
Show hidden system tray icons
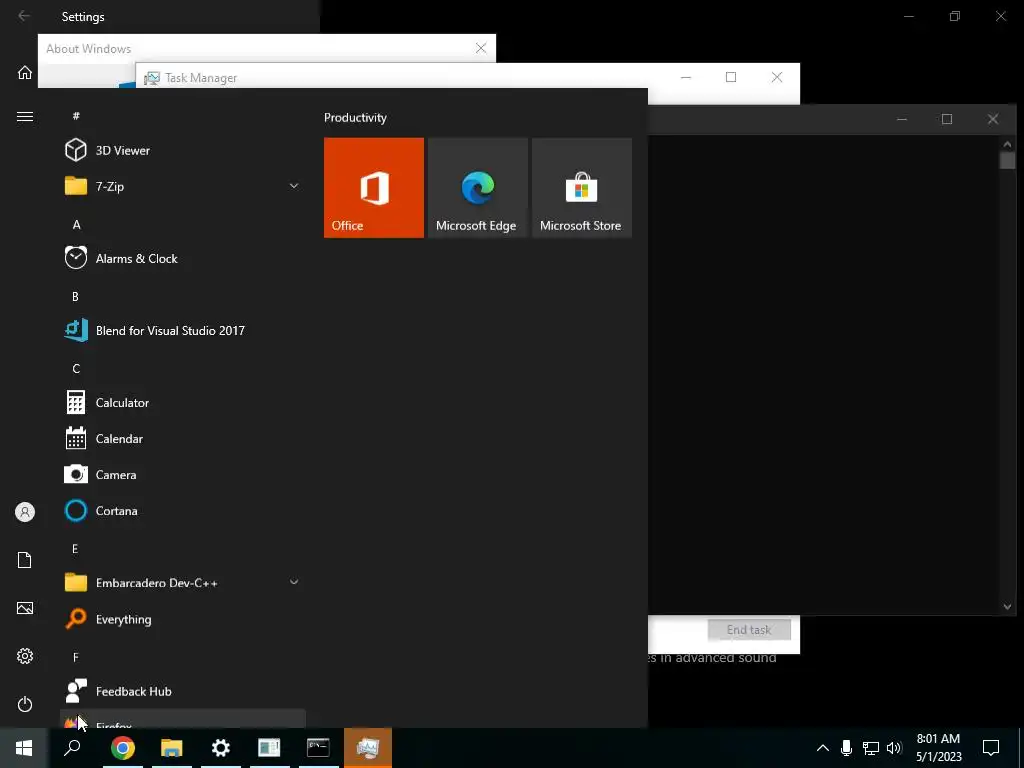[x=823, y=748]
